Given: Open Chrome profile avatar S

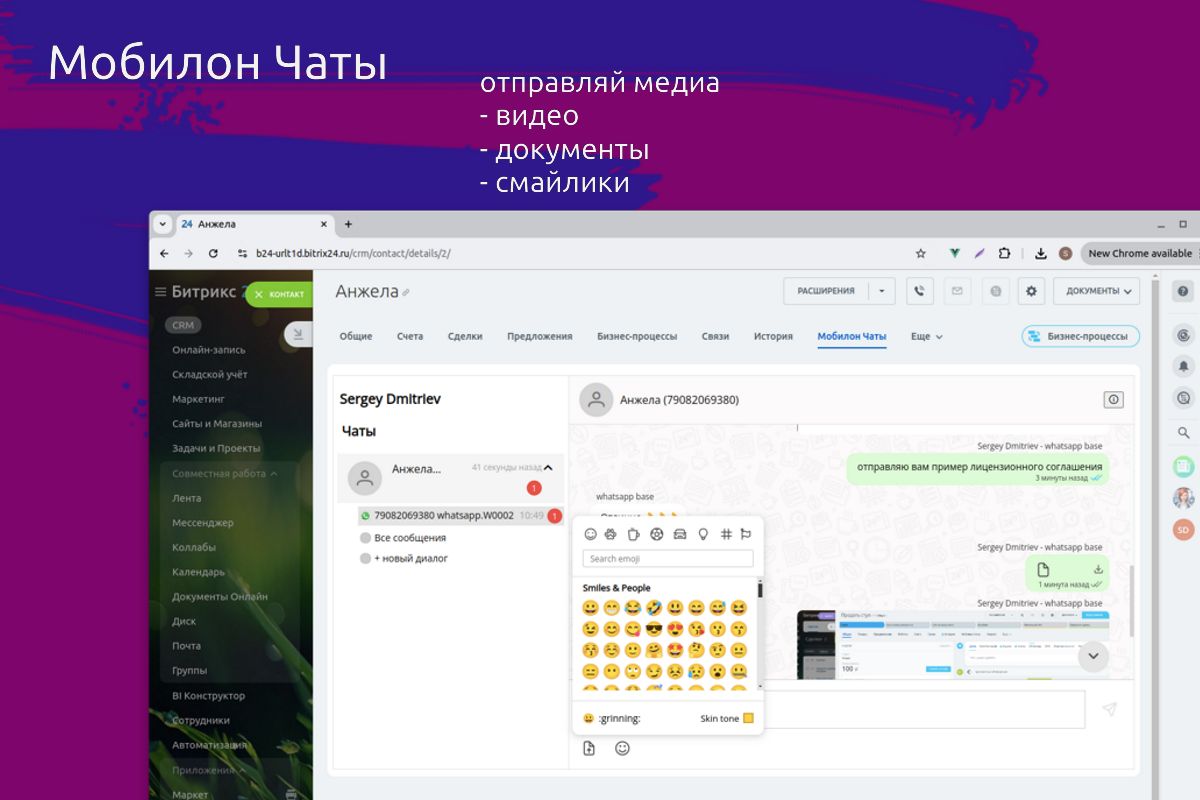Looking at the screenshot, I should pyautogui.click(x=1066, y=253).
